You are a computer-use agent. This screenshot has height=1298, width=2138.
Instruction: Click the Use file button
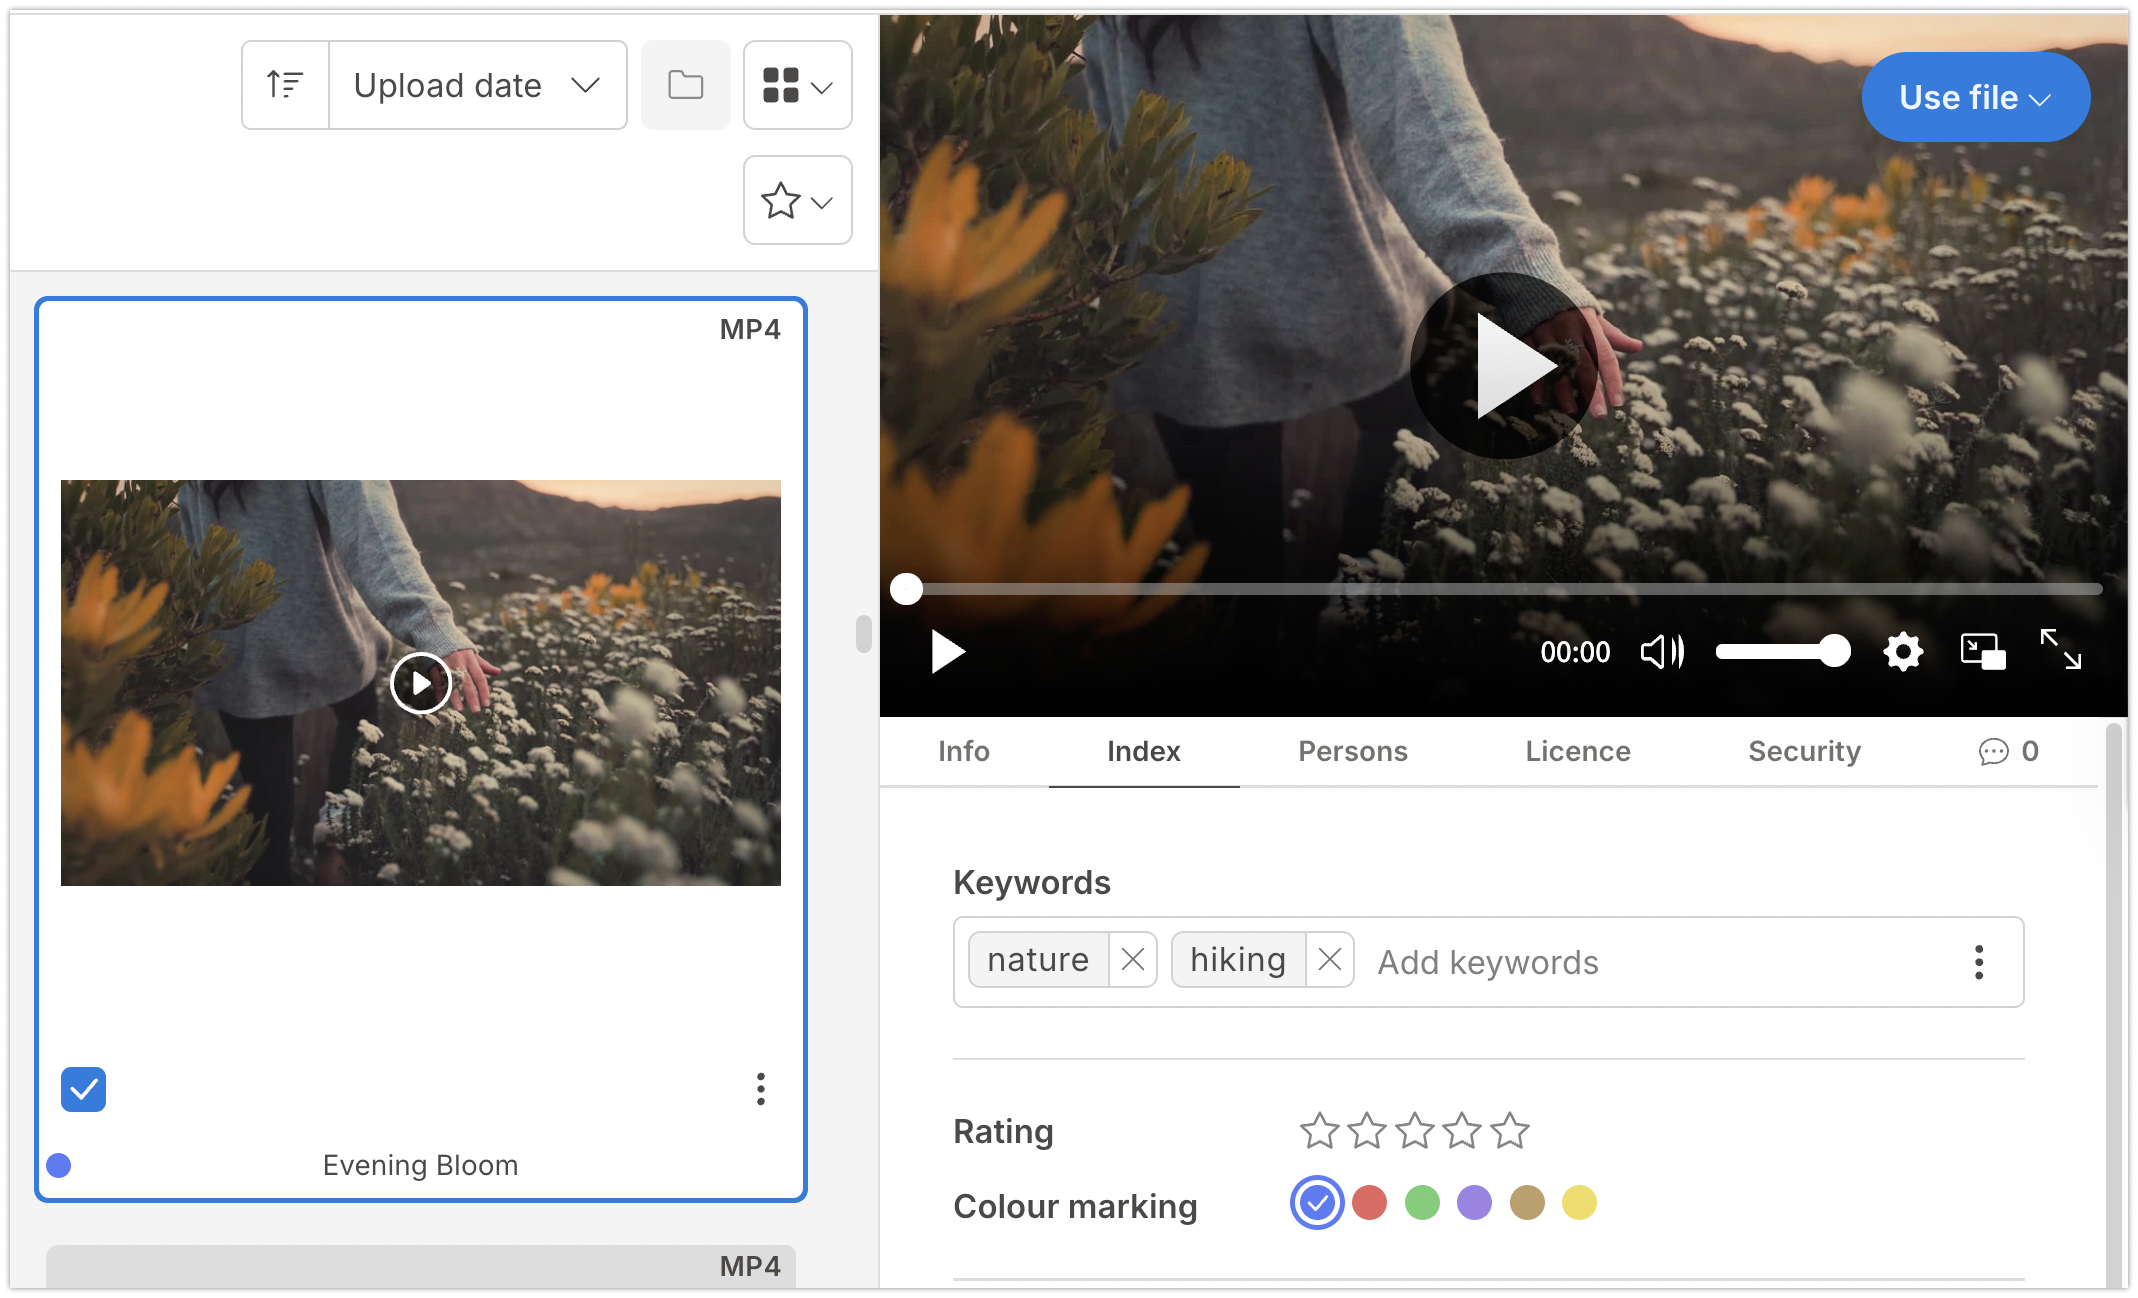[1974, 97]
